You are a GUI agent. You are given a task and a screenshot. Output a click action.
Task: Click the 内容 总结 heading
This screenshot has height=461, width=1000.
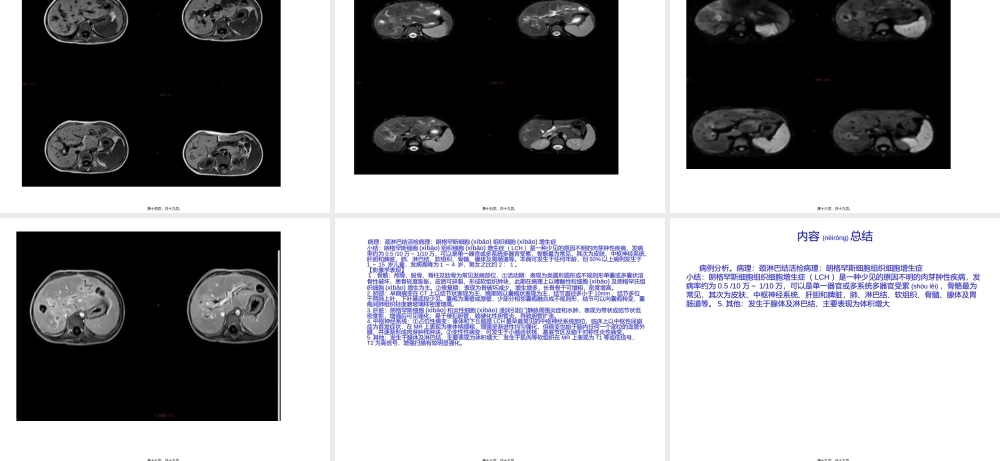pos(834,237)
